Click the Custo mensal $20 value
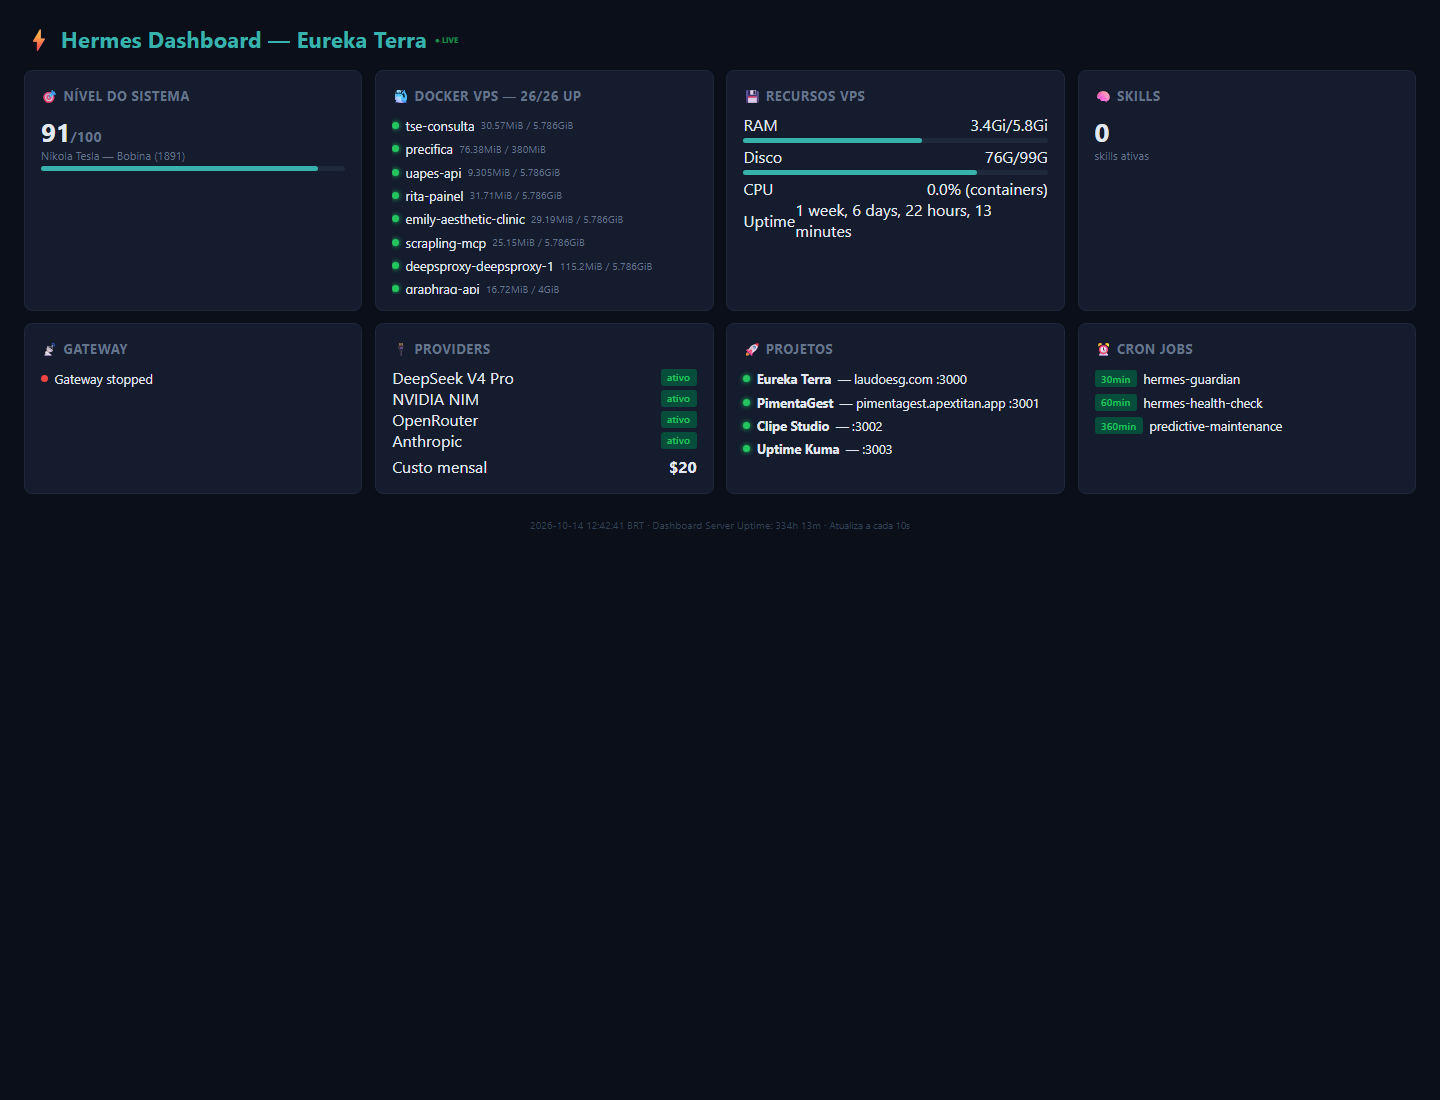This screenshot has height=1100, width=1440. pos(683,467)
